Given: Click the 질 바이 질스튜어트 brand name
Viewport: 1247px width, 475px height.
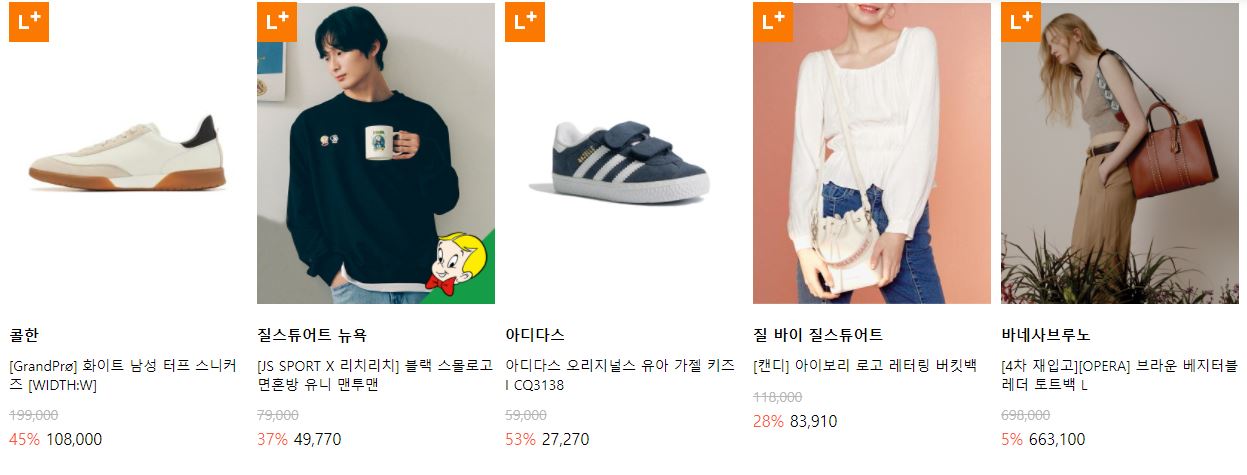Looking at the screenshot, I should point(818,335).
